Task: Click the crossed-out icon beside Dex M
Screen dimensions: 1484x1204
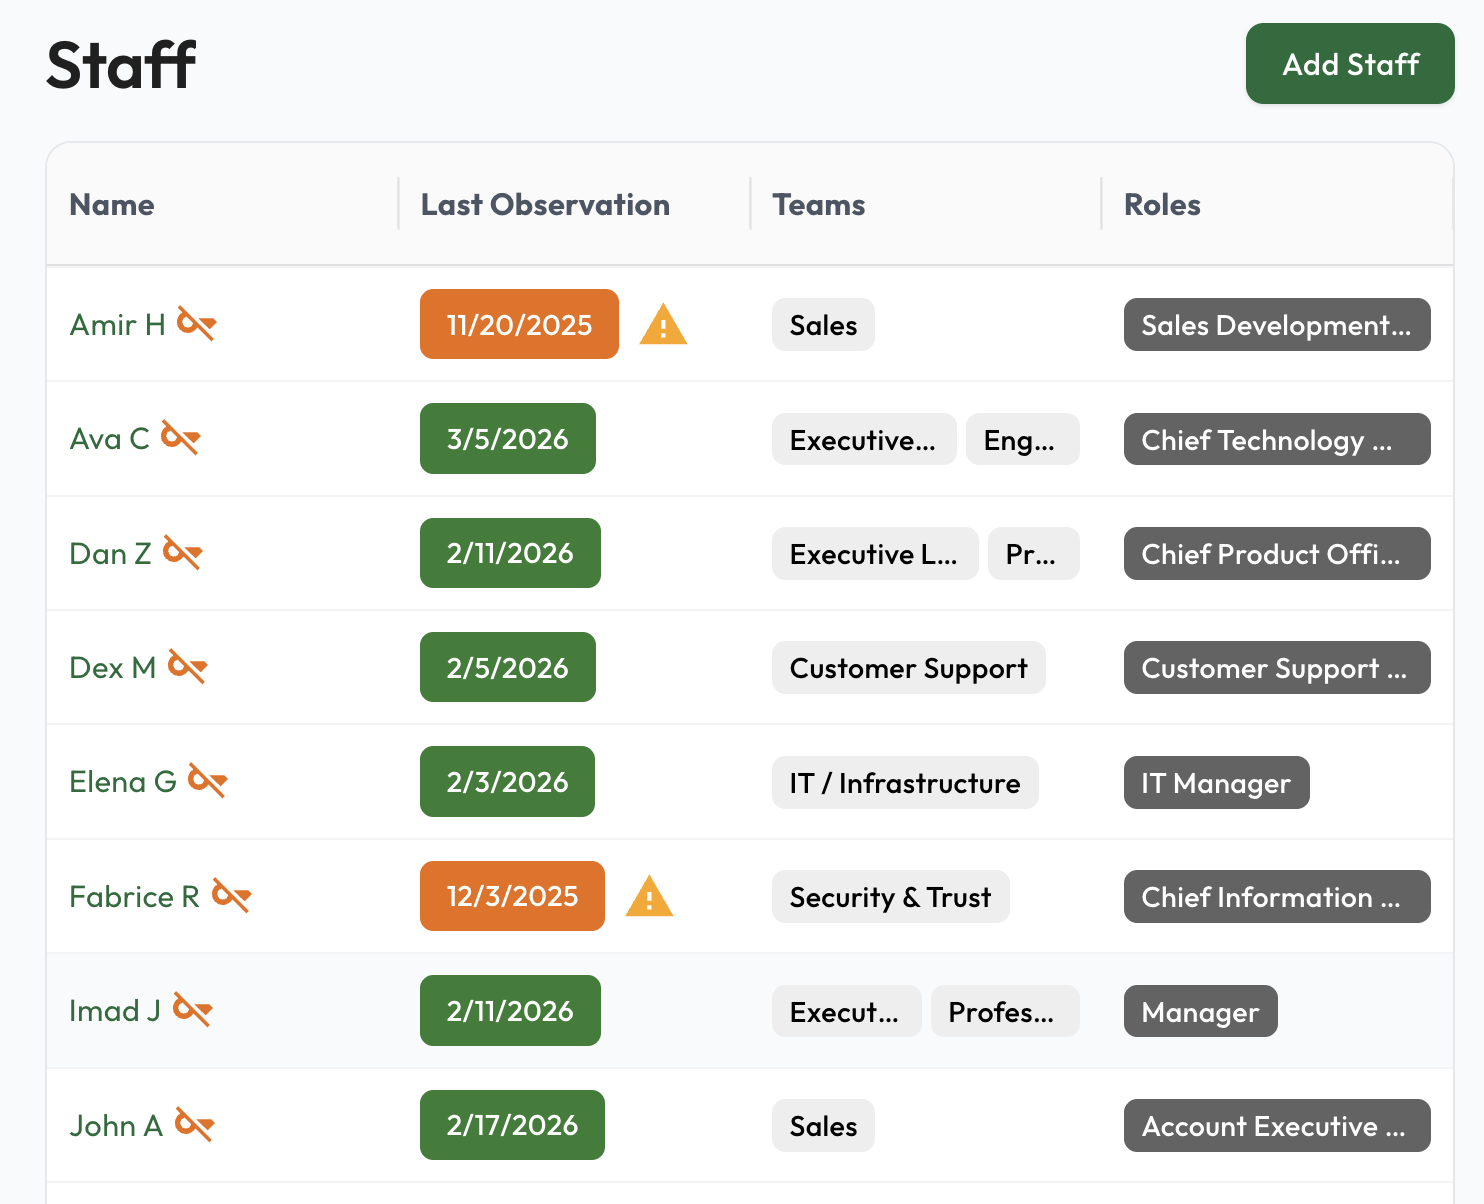Action: coord(190,666)
